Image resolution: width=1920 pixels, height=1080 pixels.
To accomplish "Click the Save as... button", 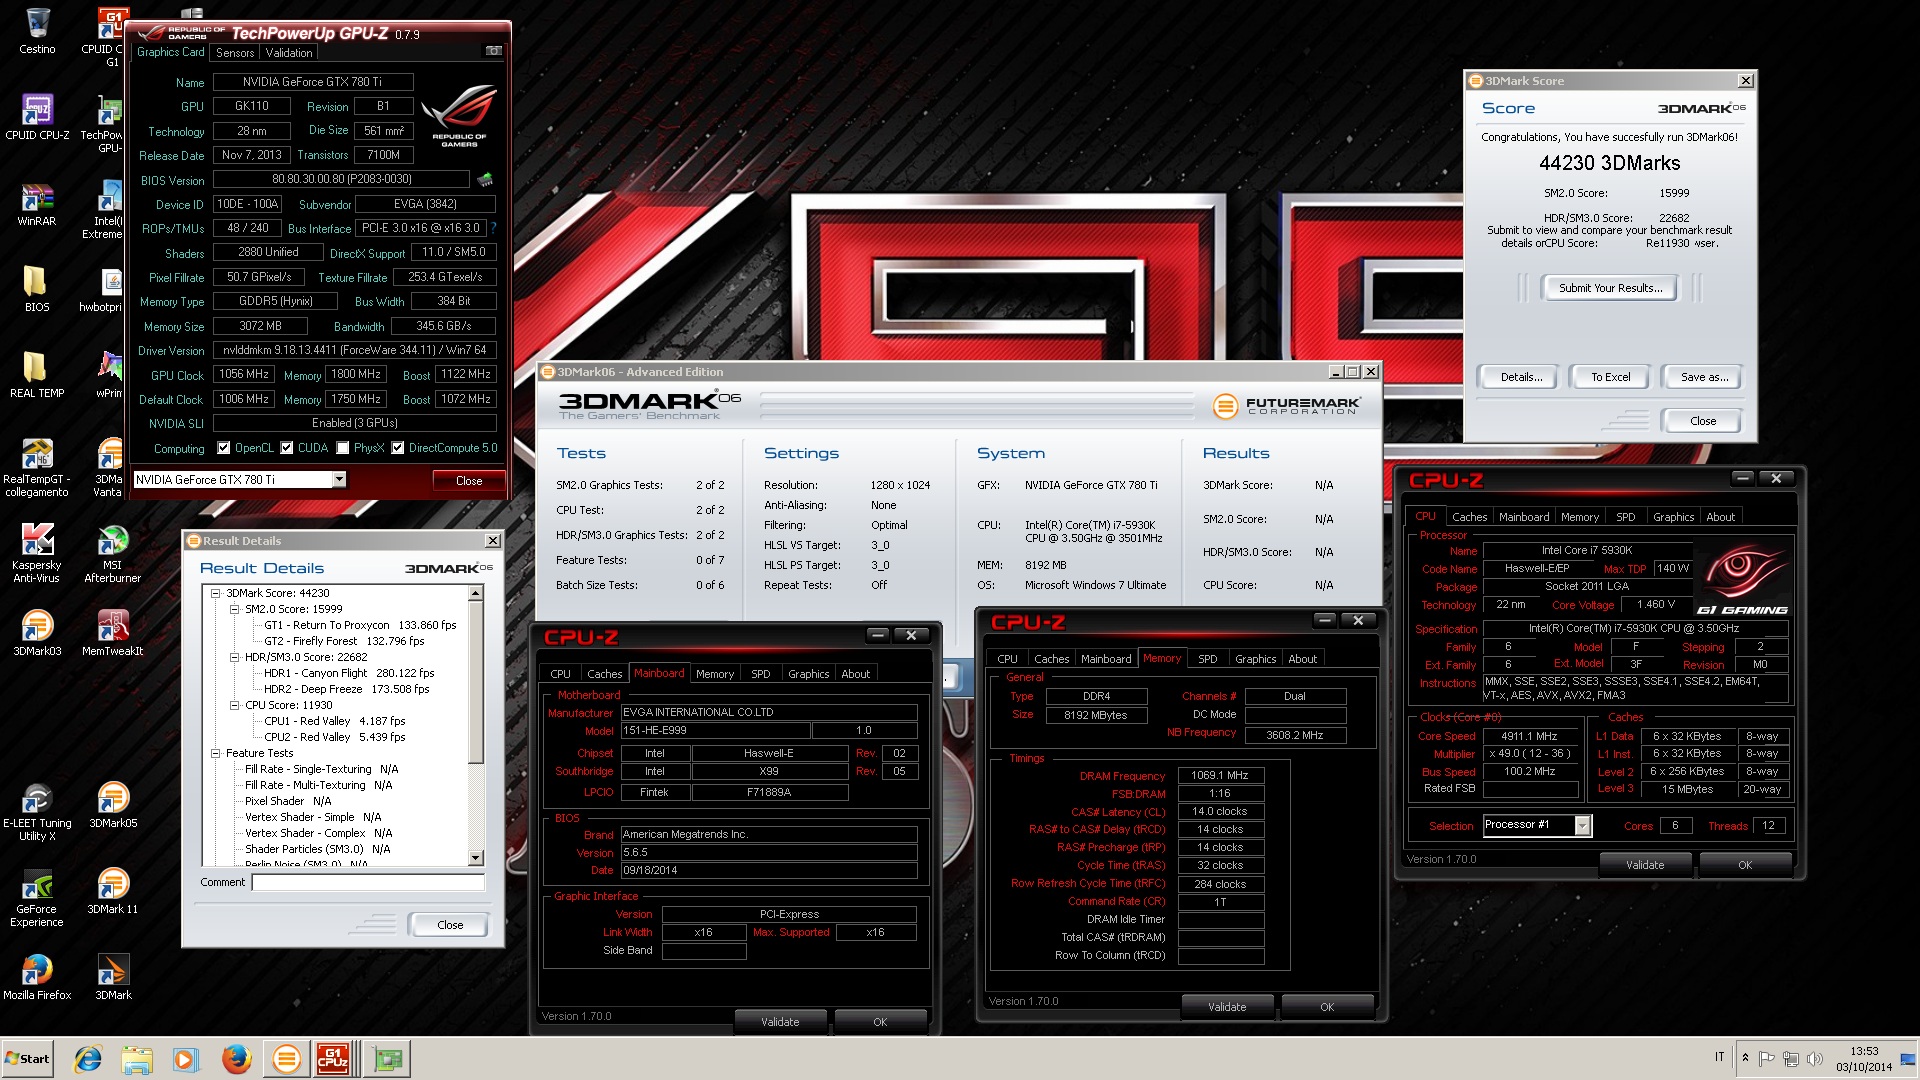I will coord(1704,377).
